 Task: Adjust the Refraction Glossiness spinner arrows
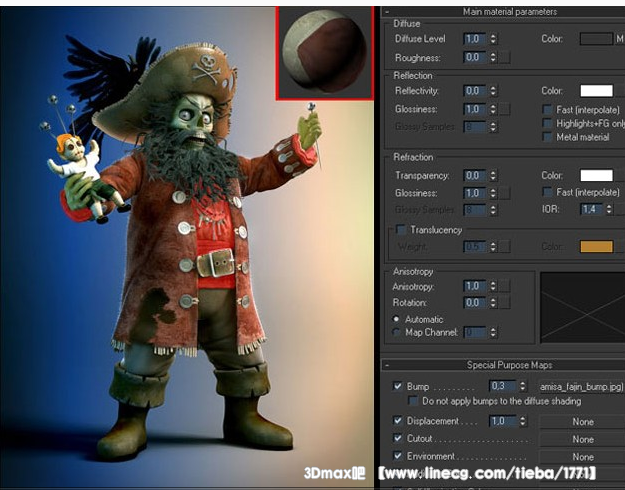click(493, 193)
